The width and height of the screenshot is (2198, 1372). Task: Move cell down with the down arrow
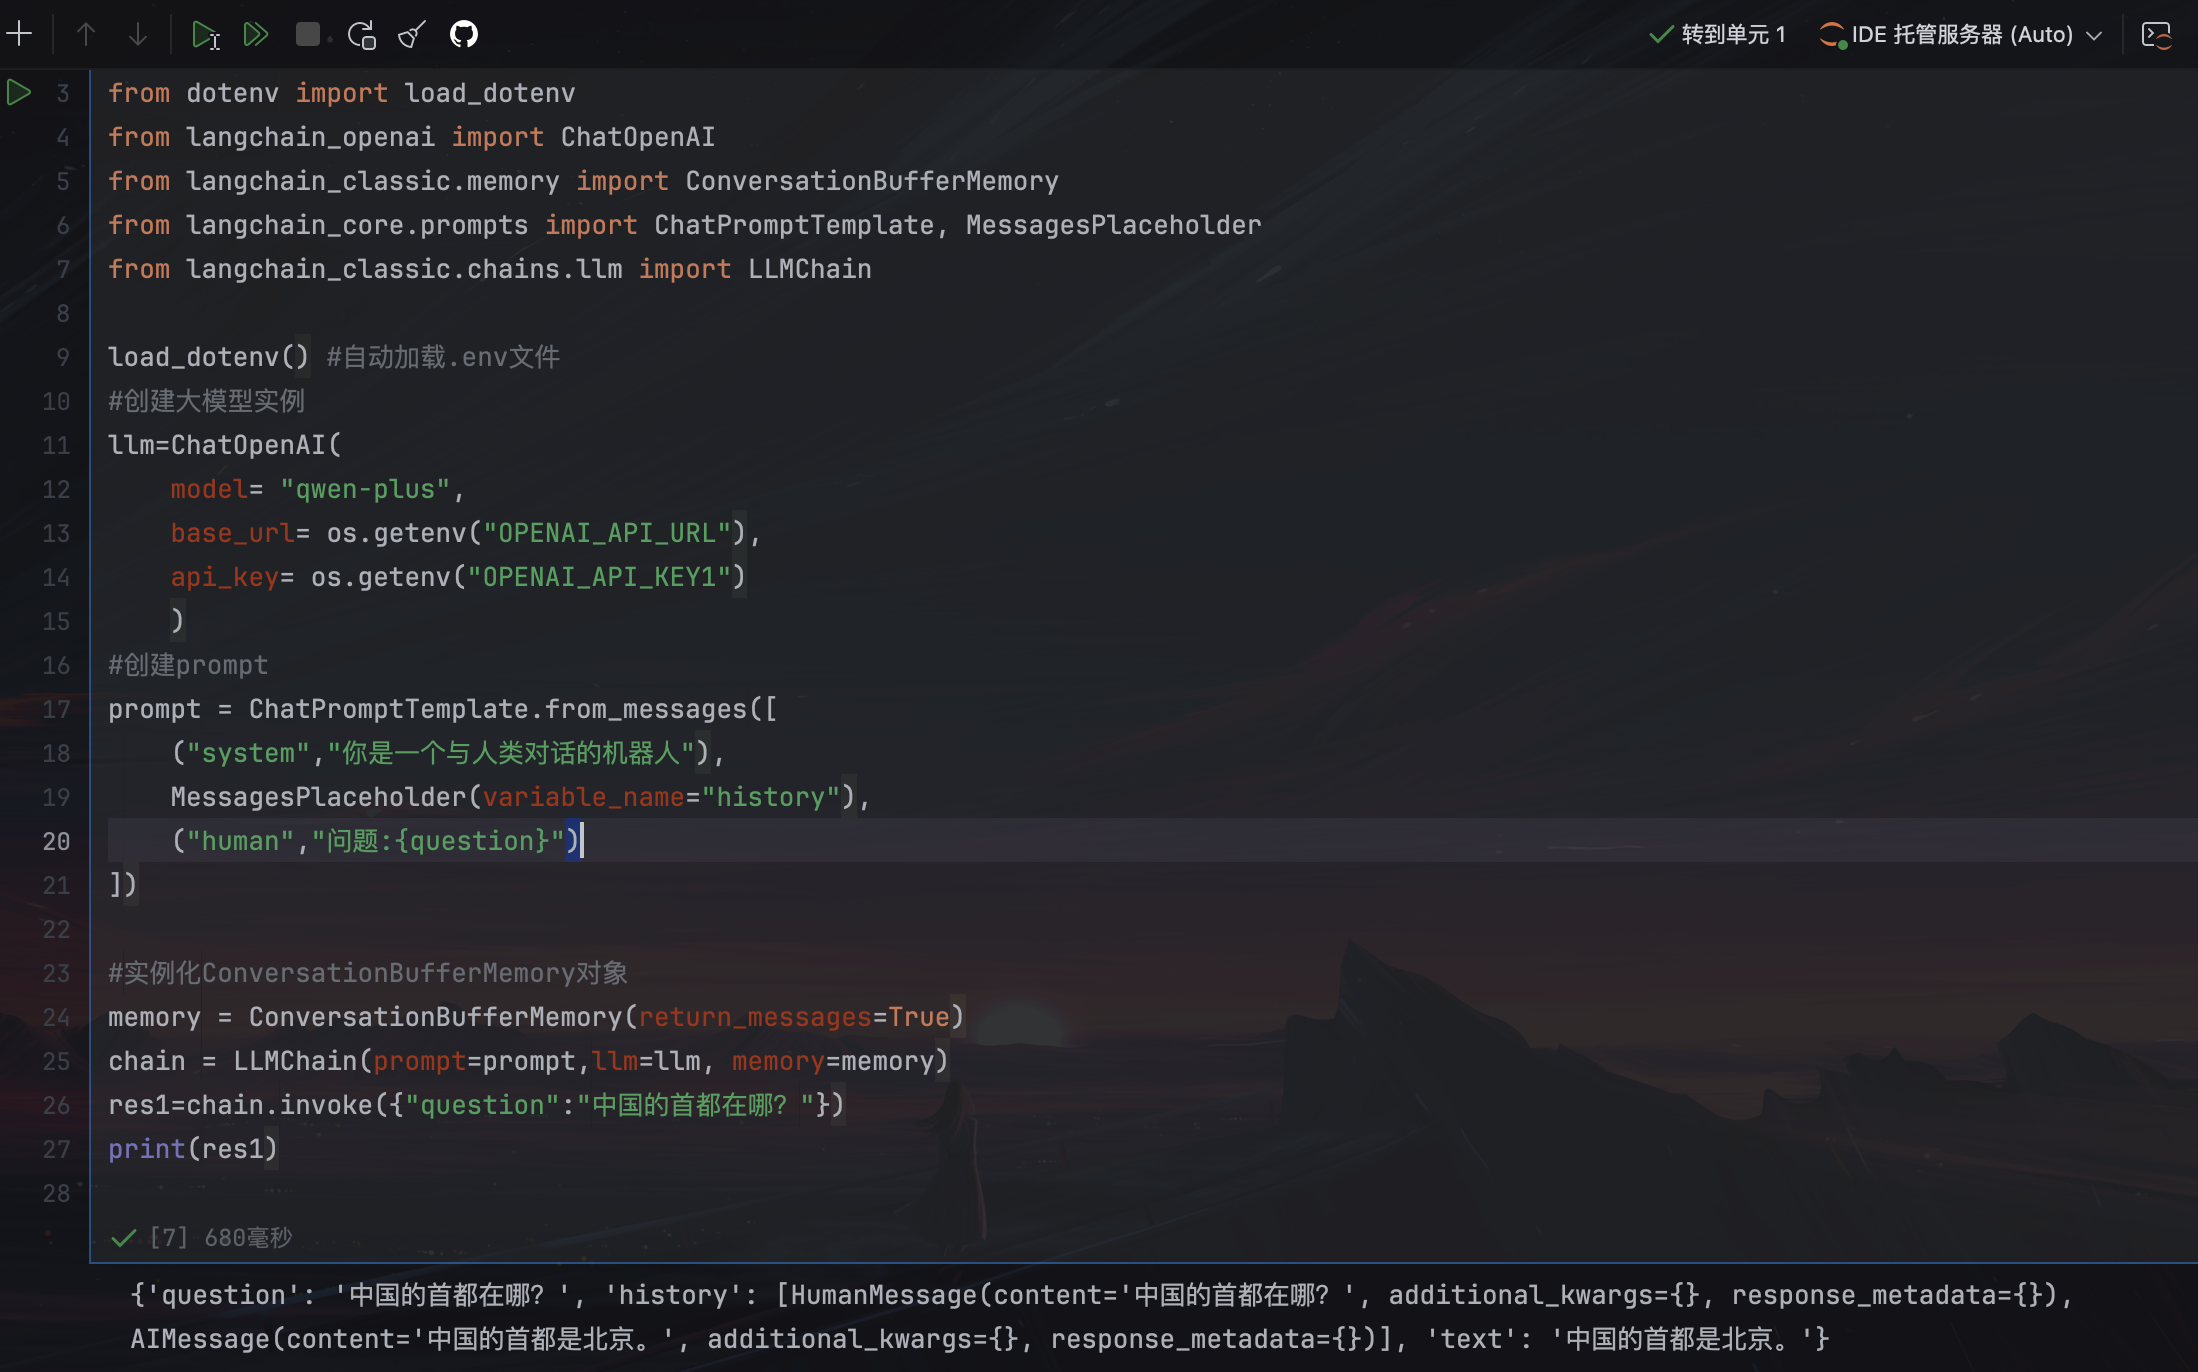click(x=138, y=34)
